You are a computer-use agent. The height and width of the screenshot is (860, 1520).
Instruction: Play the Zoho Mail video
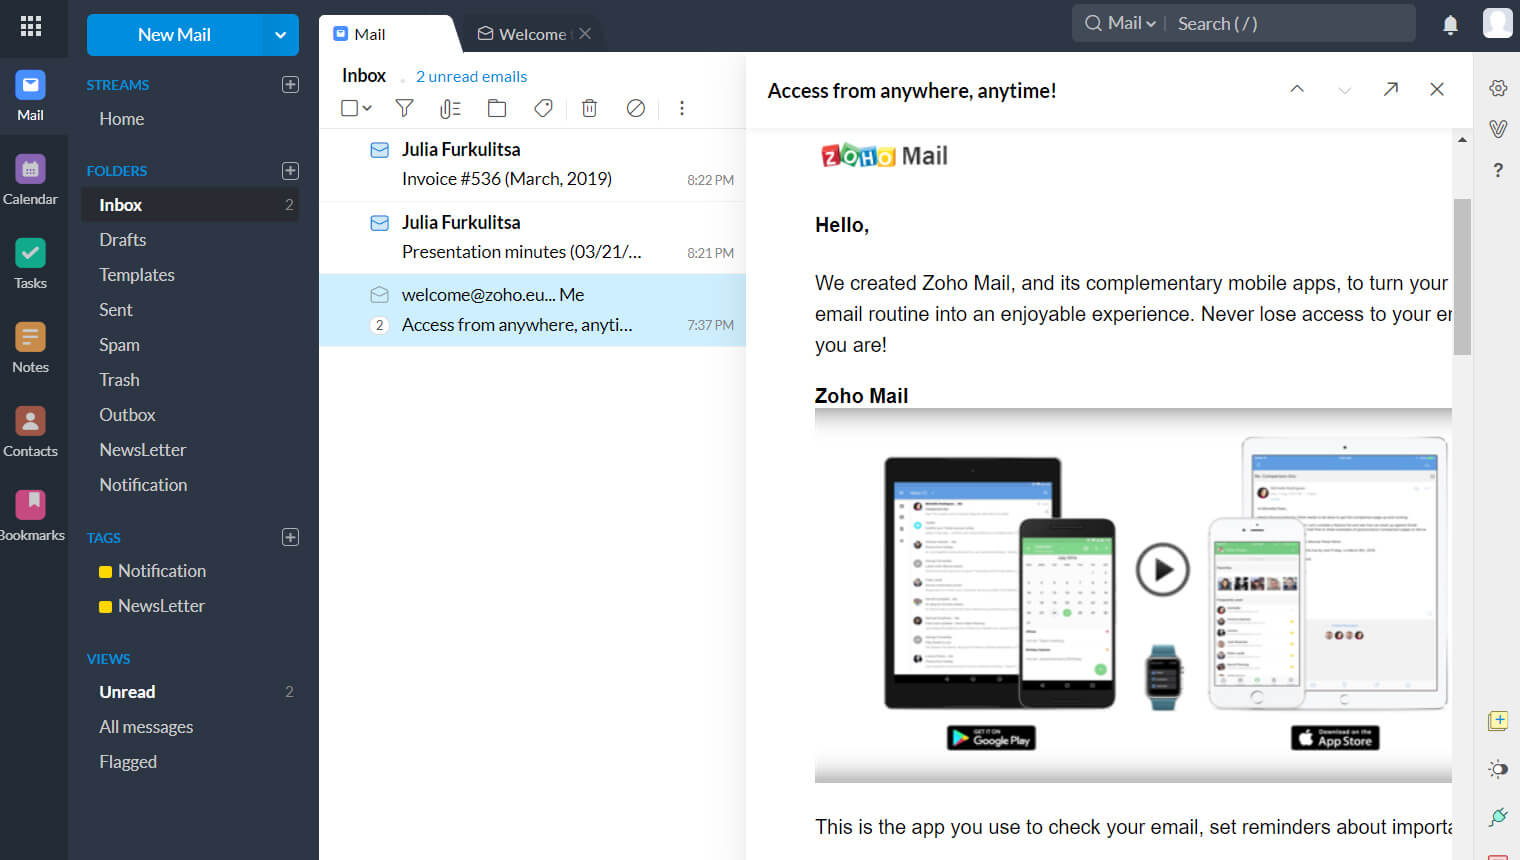pyautogui.click(x=1162, y=570)
